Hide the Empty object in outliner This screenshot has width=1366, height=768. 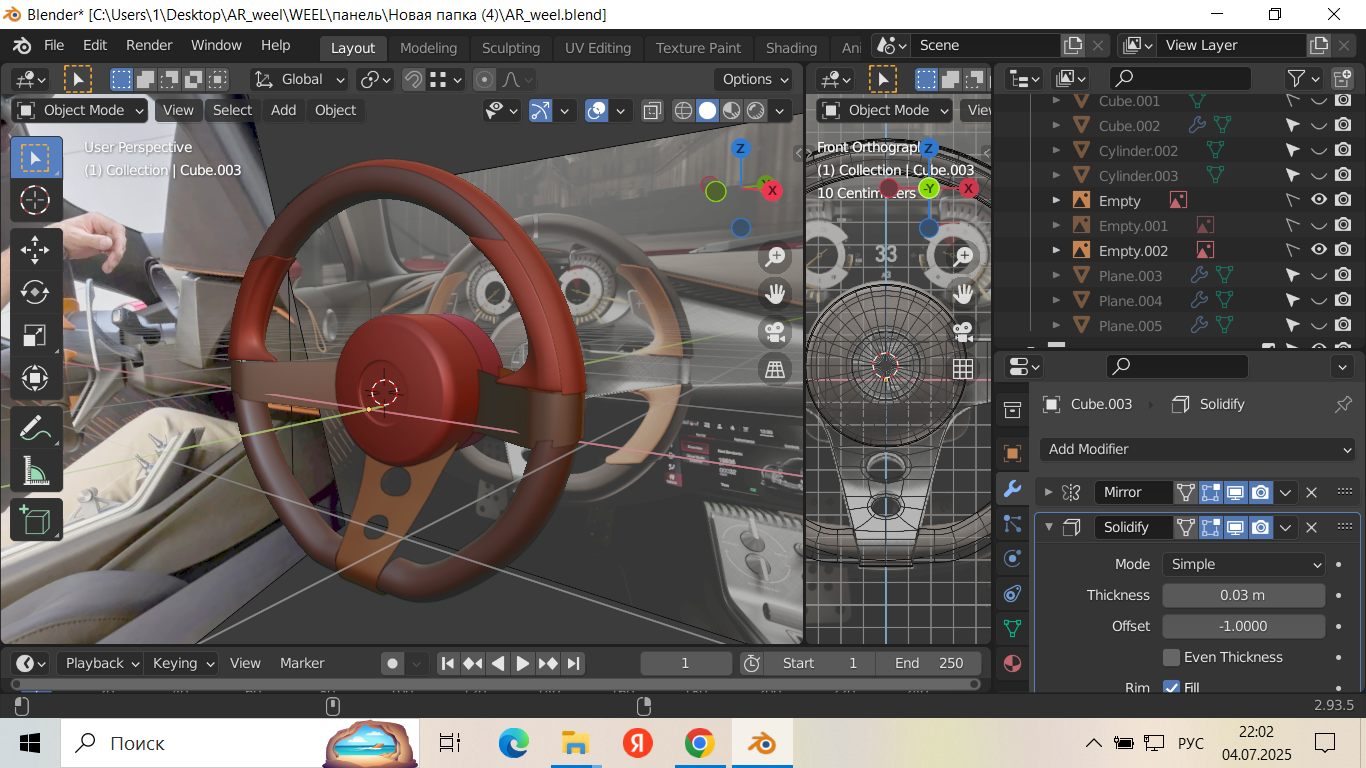(x=1318, y=200)
